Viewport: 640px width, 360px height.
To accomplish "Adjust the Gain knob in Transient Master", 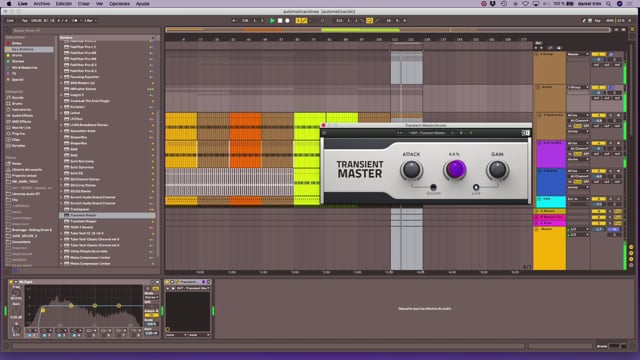I will pyautogui.click(x=497, y=170).
